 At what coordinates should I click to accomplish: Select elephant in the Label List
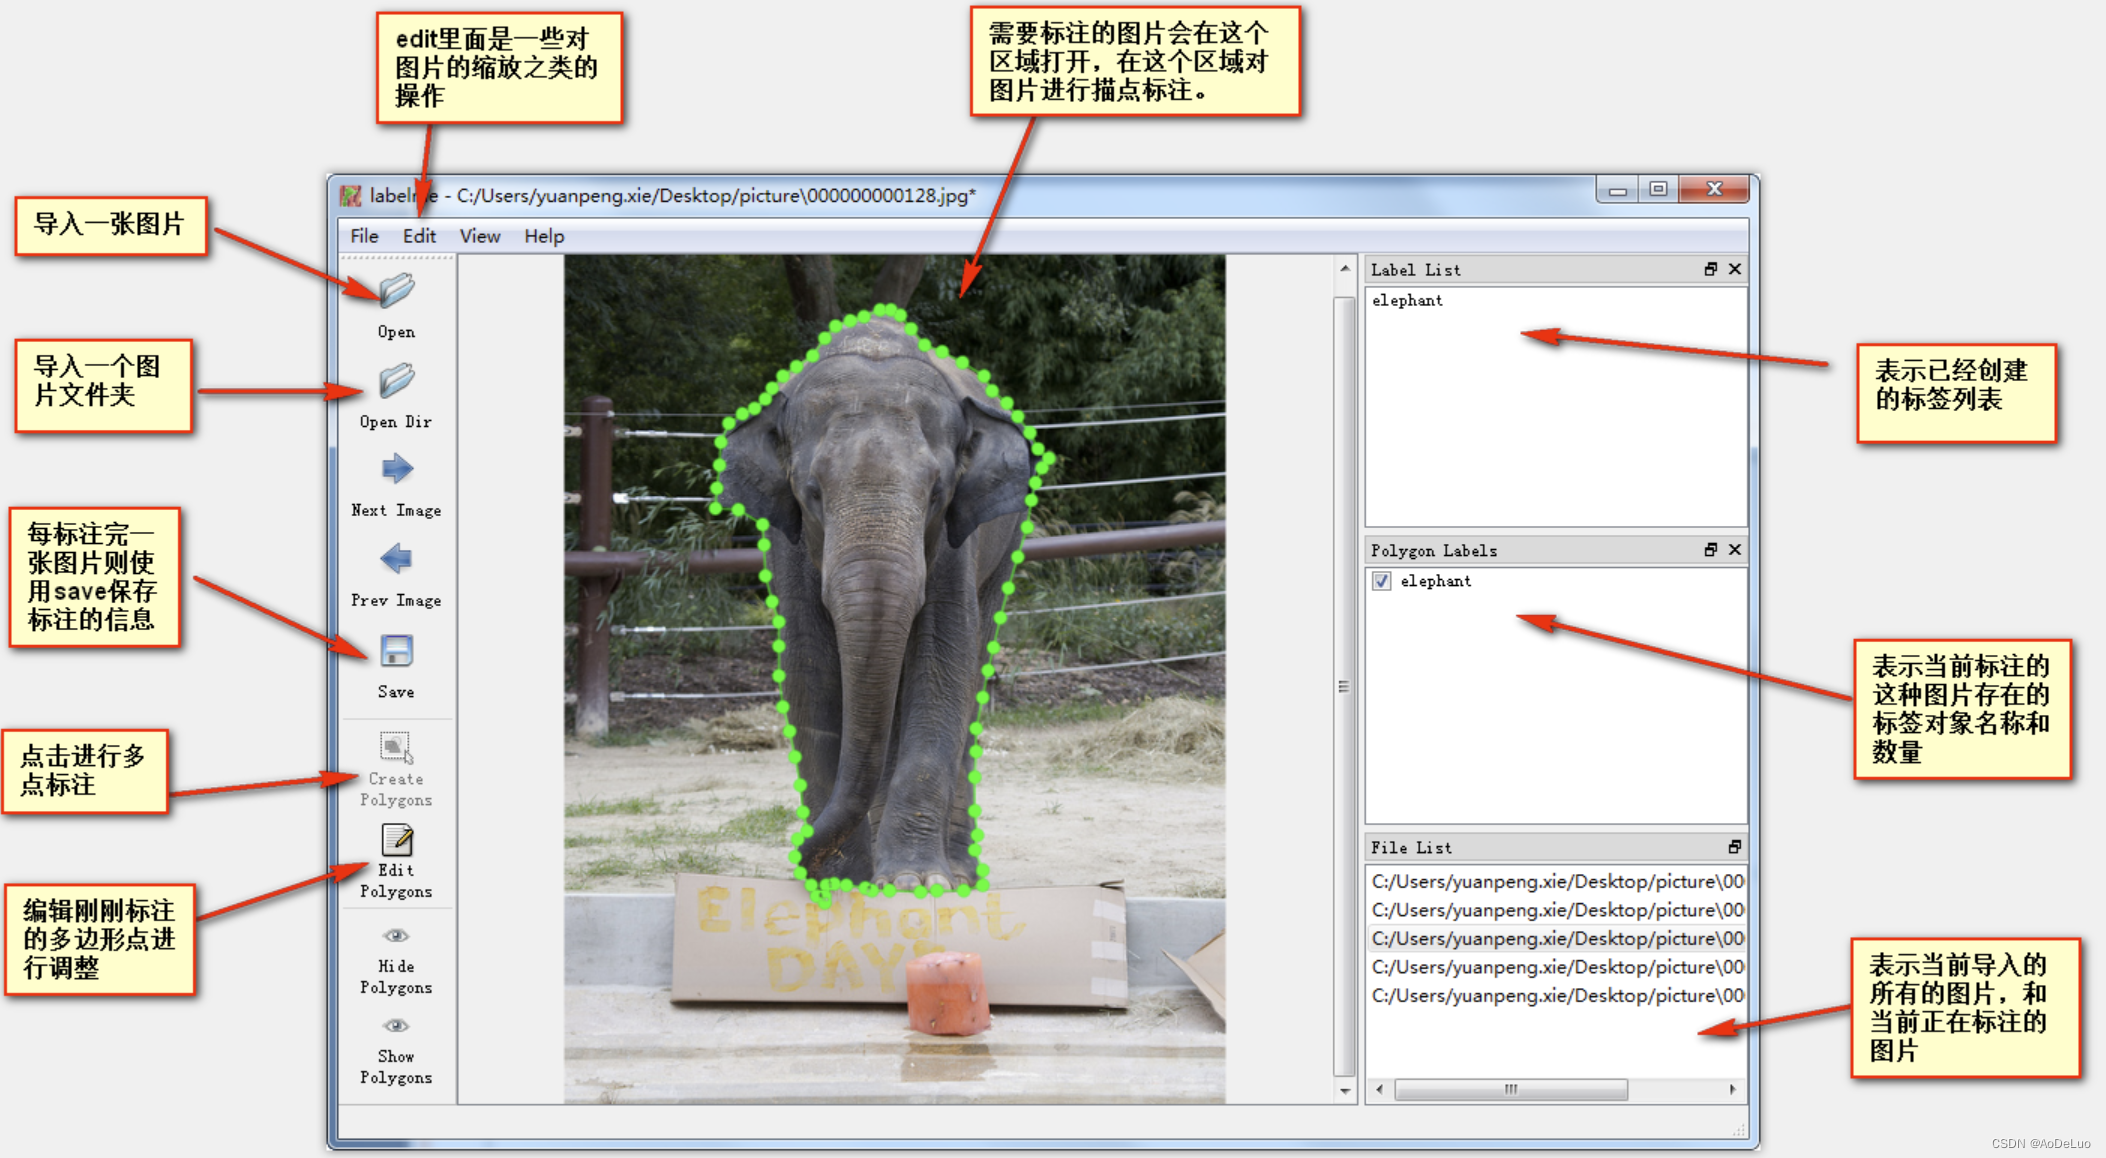(x=1407, y=300)
